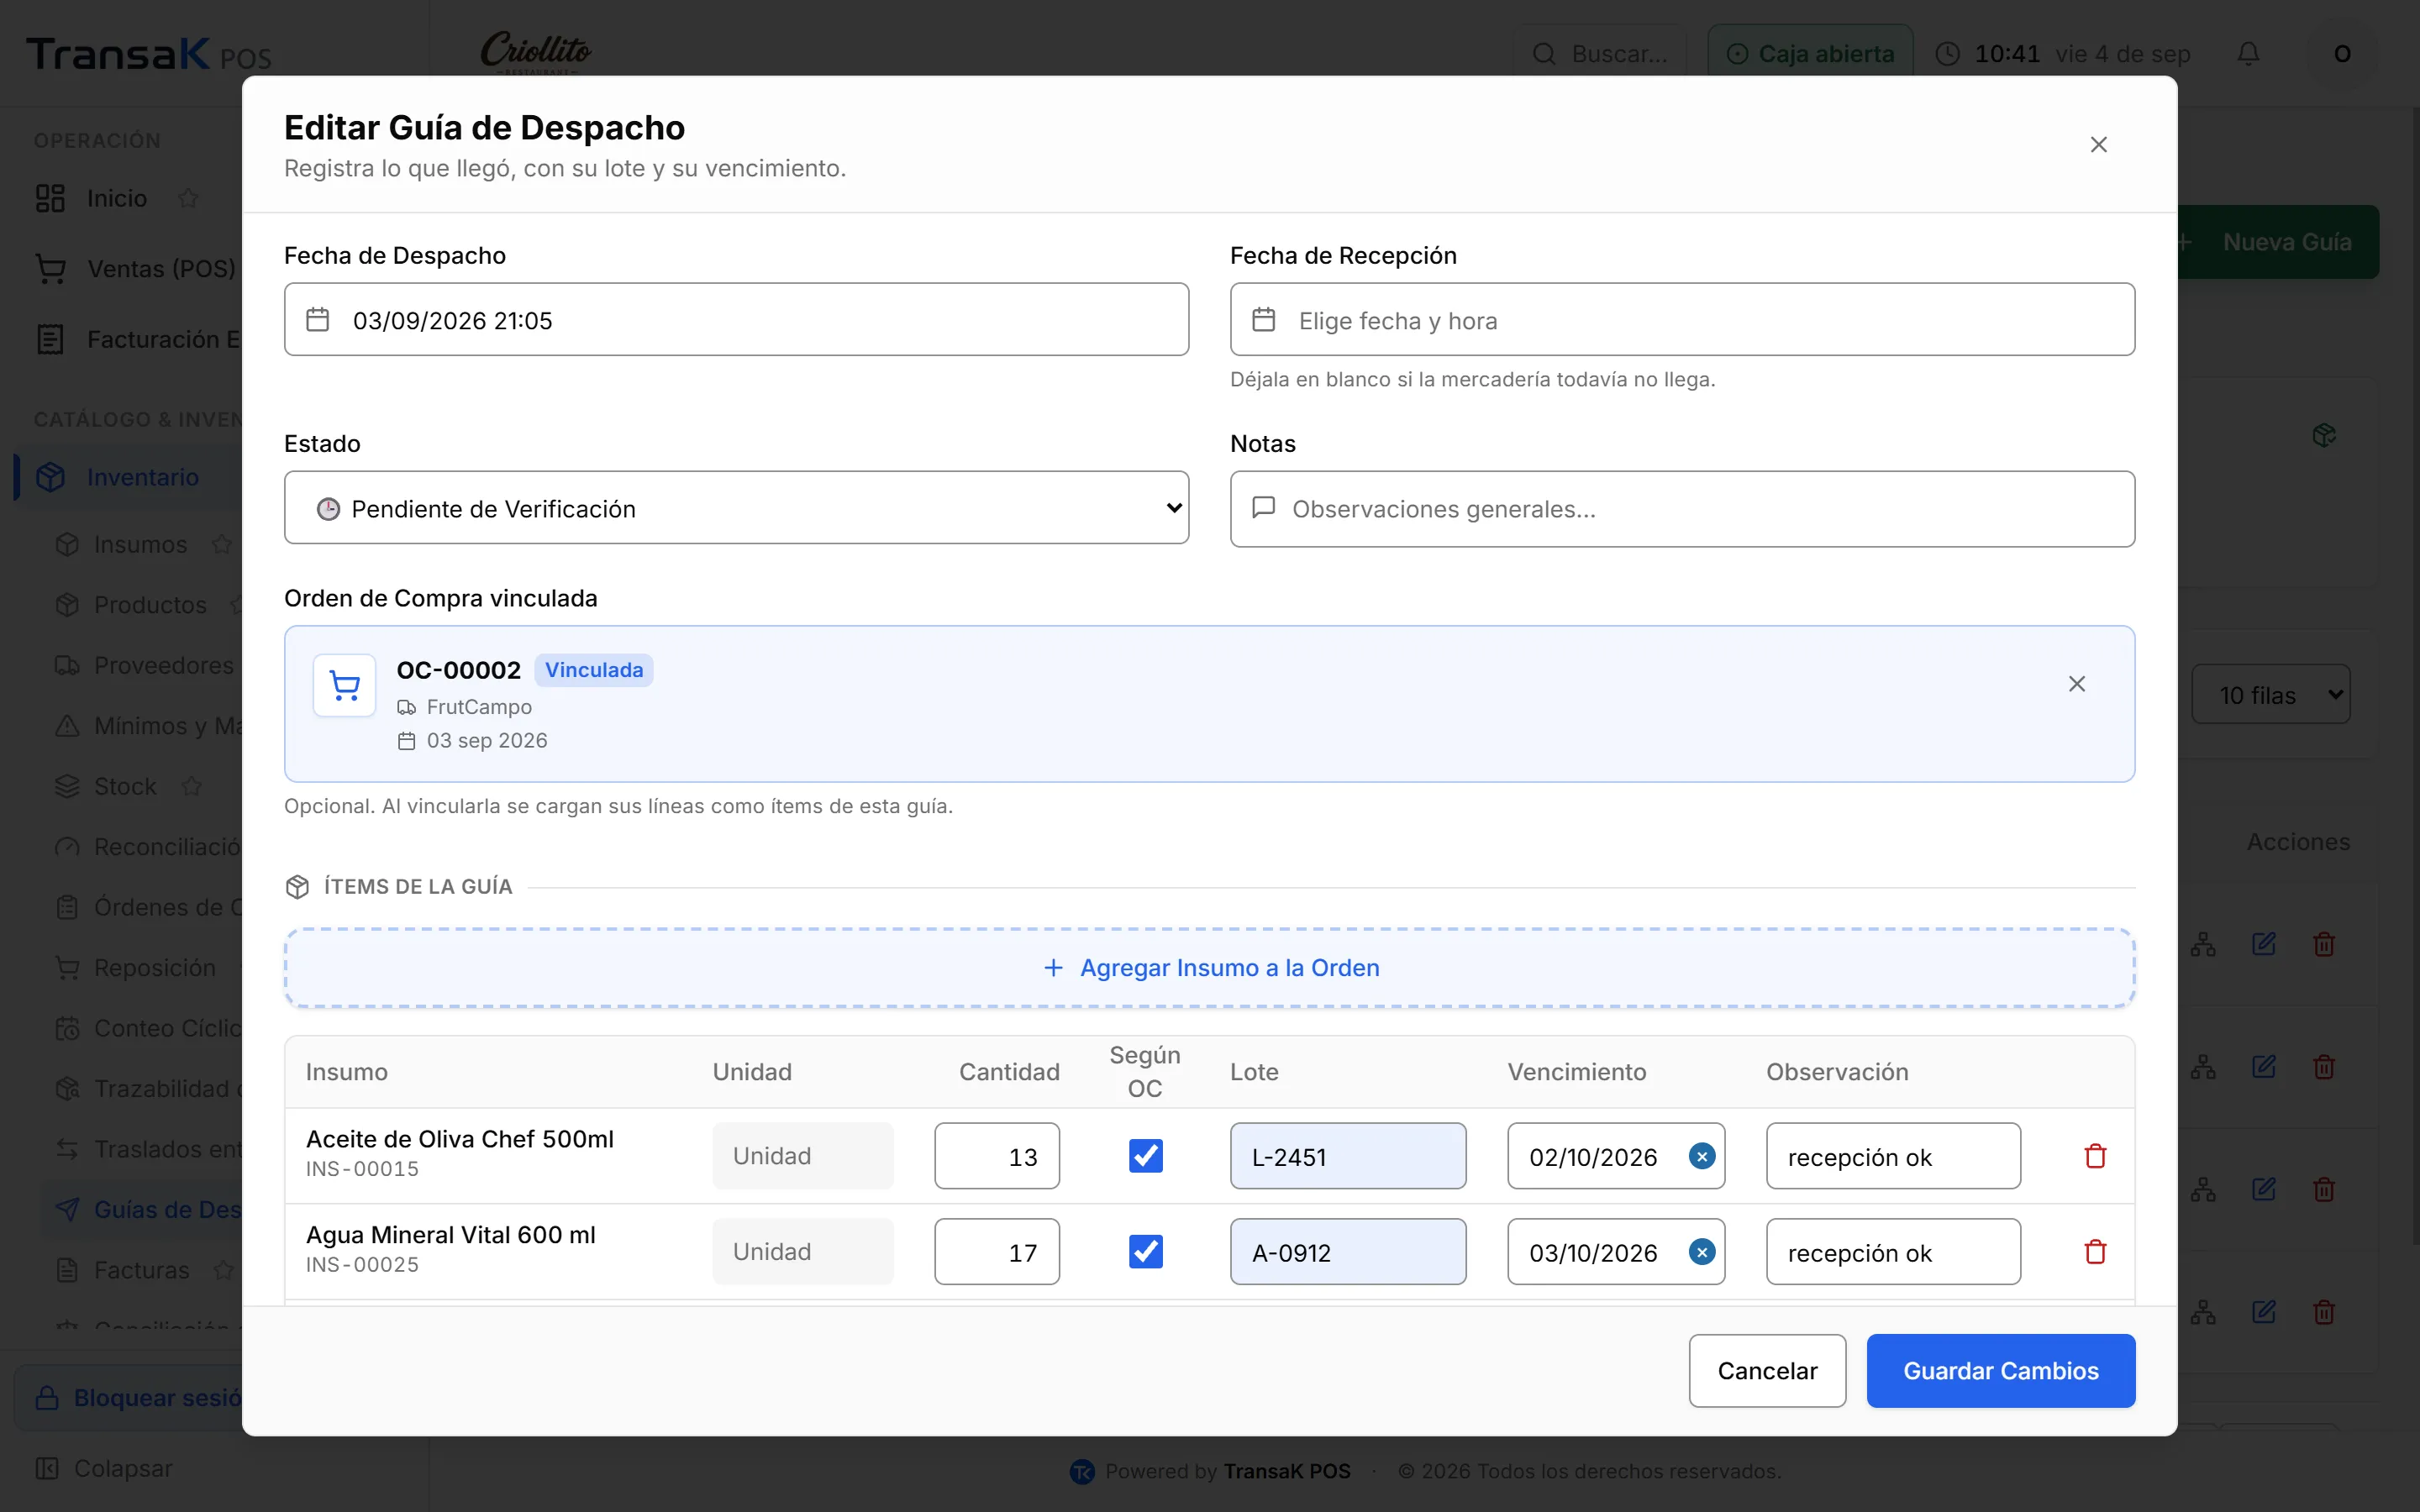Screen dimensions: 2420x1512
Task: Click the Buscar search box
Action: [1600, 54]
